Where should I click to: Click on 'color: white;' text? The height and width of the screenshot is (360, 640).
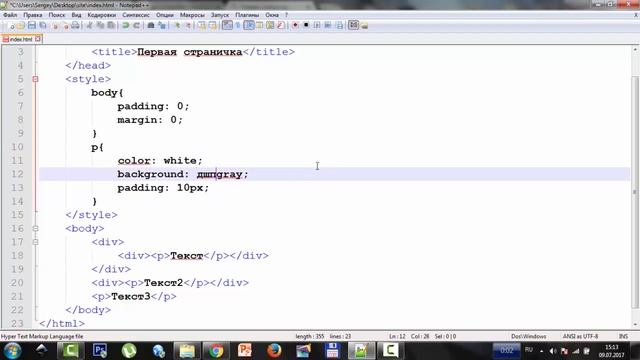(160, 161)
